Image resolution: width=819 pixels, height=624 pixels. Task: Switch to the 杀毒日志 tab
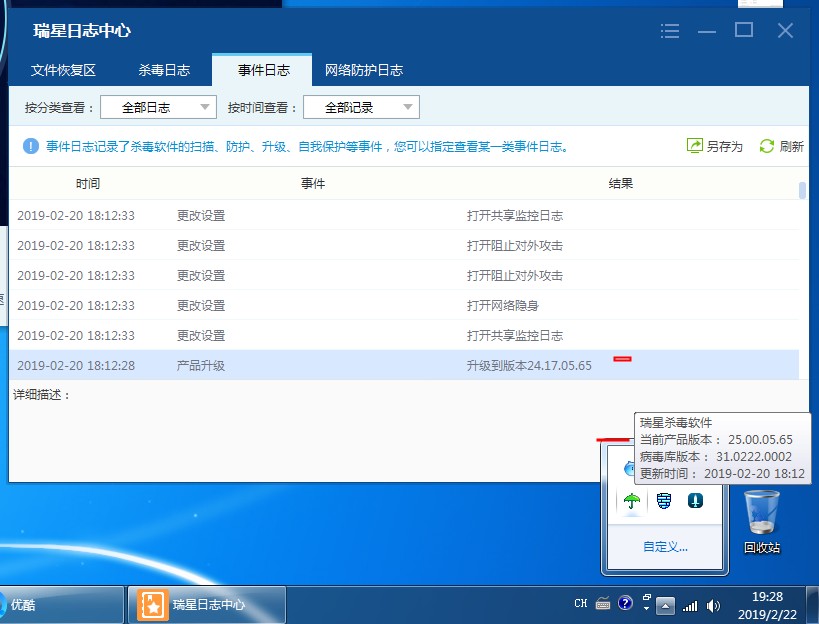pyautogui.click(x=164, y=70)
